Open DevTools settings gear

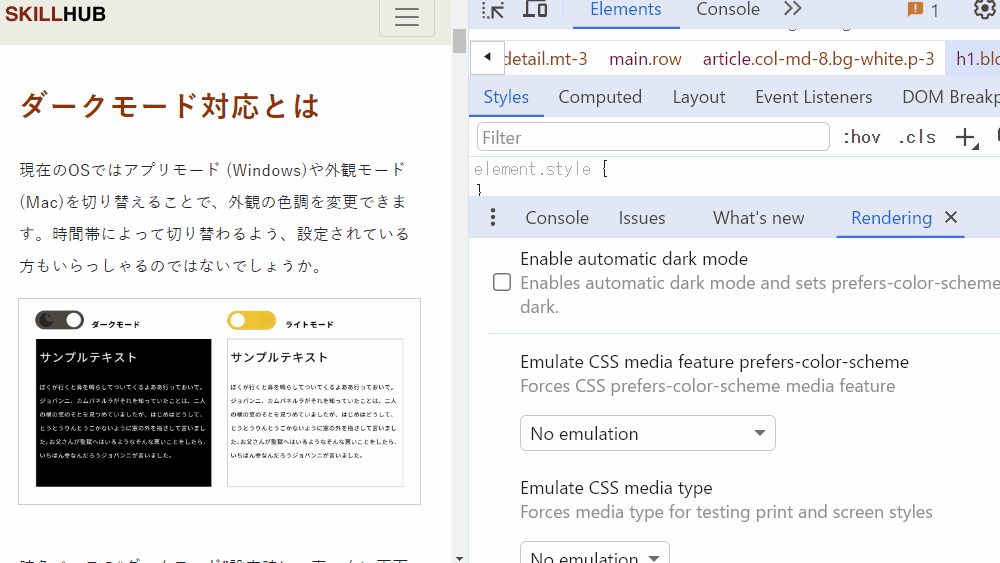coord(985,9)
